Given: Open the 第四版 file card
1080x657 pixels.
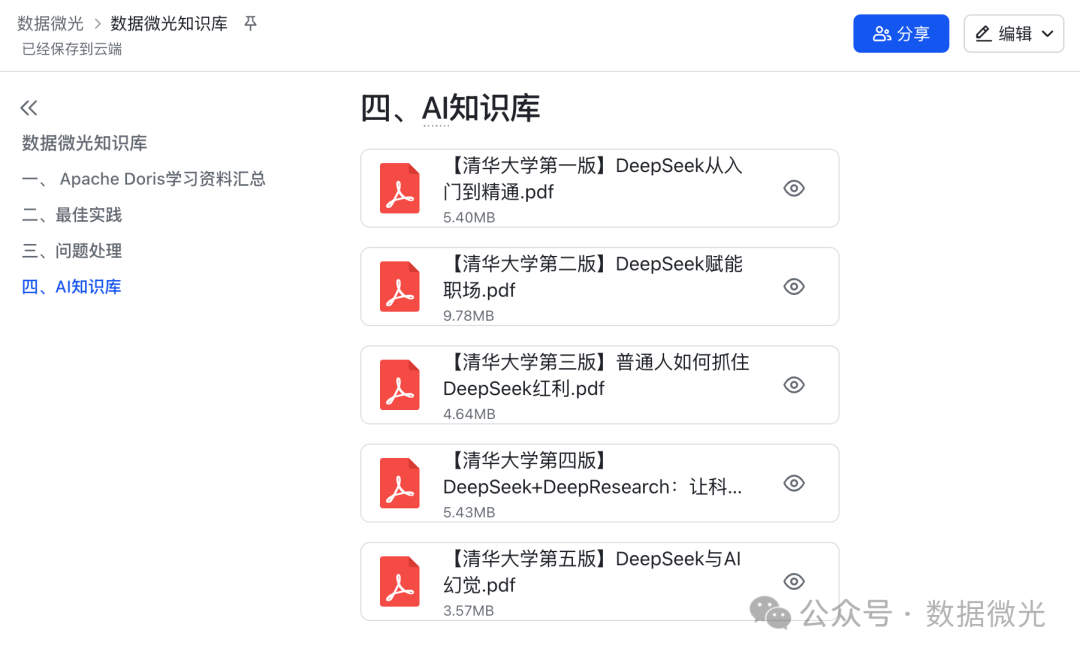Looking at the screenshot, I should tap(600, 483).
